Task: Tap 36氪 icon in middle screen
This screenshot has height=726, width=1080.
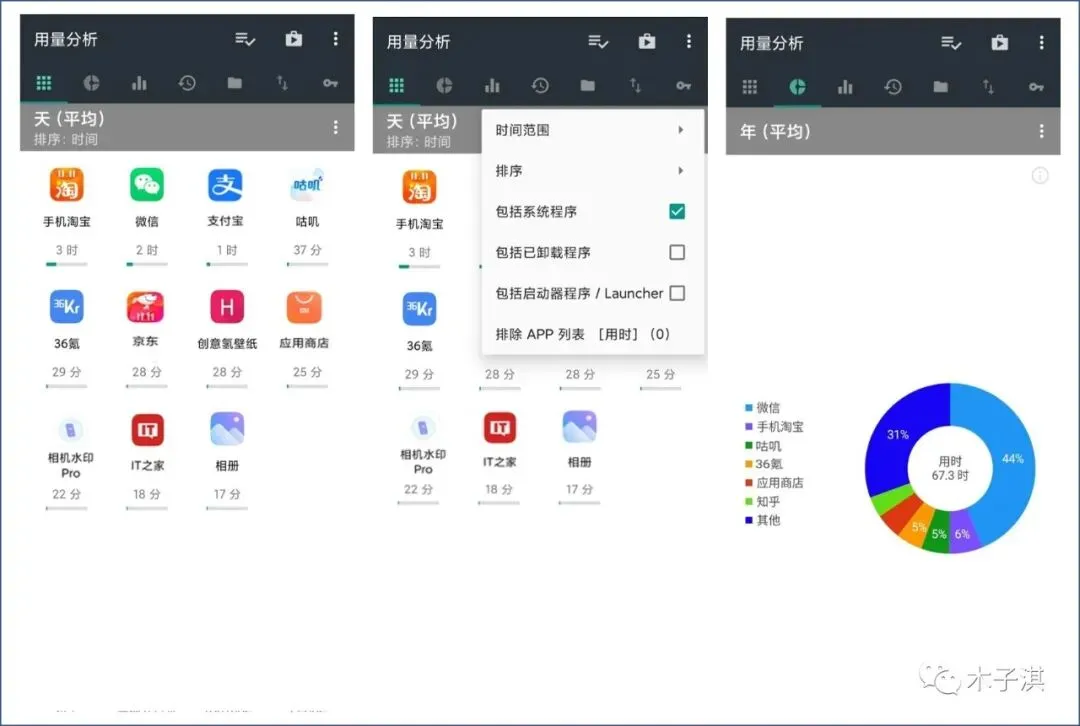Action: click(419, 309)
